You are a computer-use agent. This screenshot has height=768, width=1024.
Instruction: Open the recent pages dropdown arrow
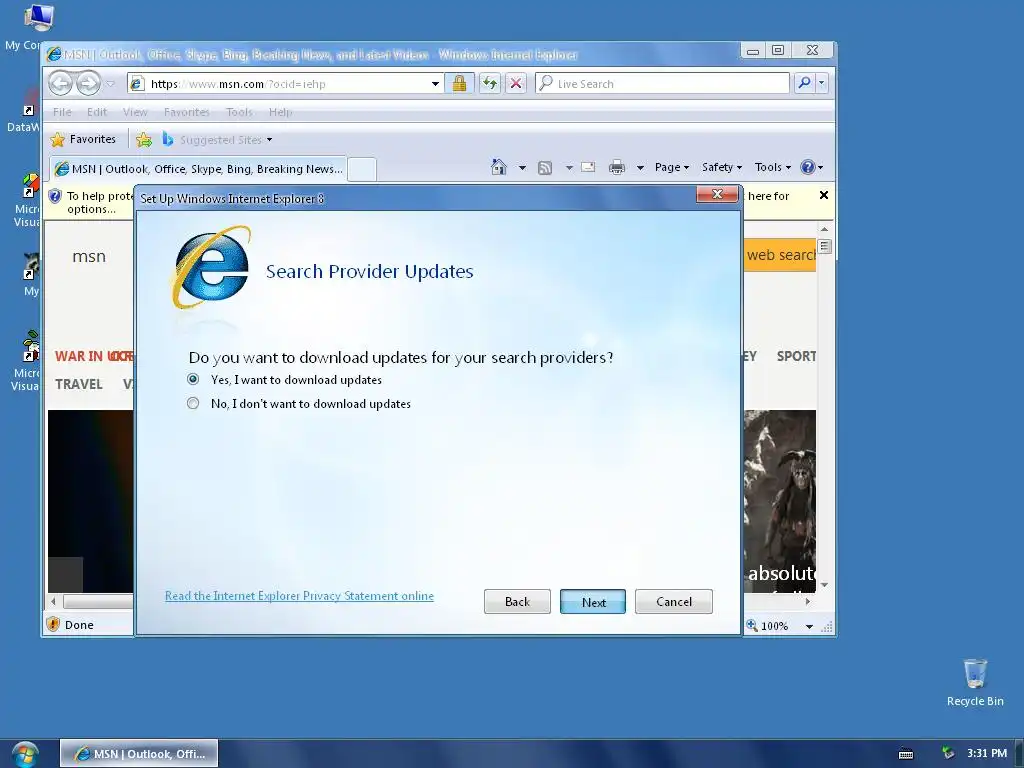tap(110, 84)
